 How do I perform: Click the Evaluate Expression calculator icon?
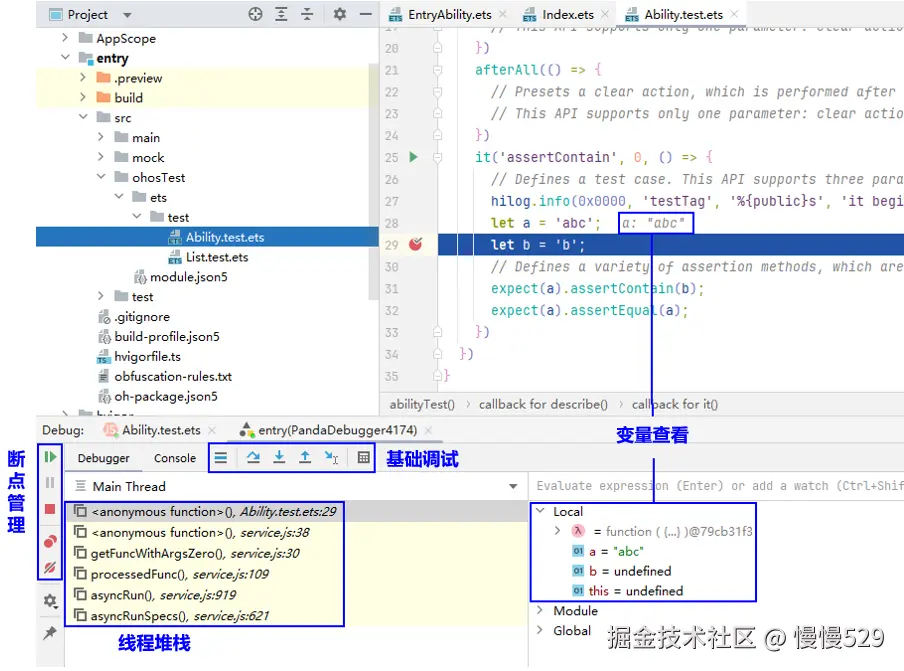pos(363,458)
